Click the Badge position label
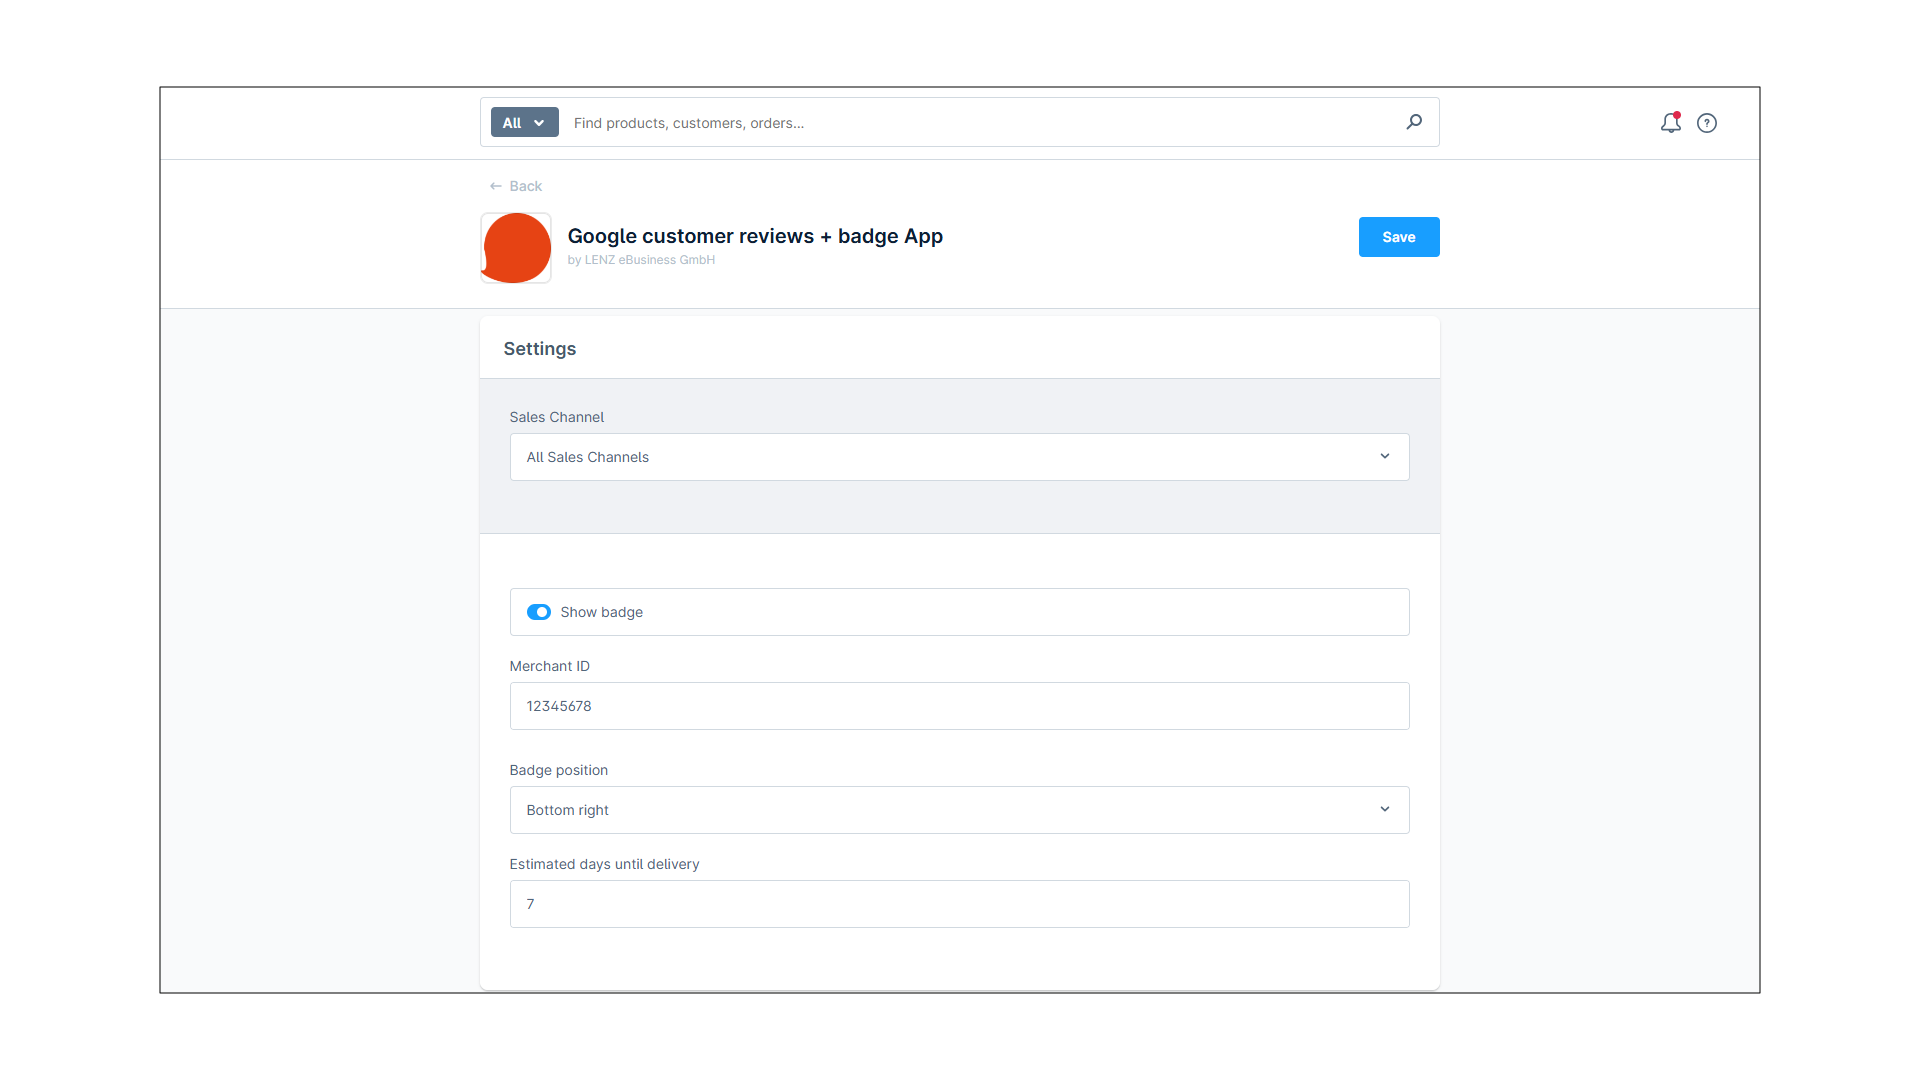Screen dimensions: 1920x1080 pos(559,770)
